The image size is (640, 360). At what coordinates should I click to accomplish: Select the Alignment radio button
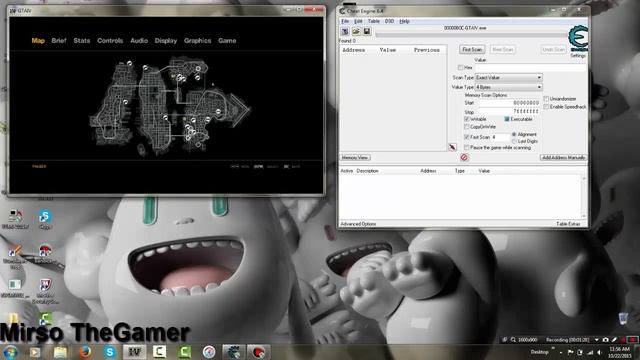click(514, 134)
